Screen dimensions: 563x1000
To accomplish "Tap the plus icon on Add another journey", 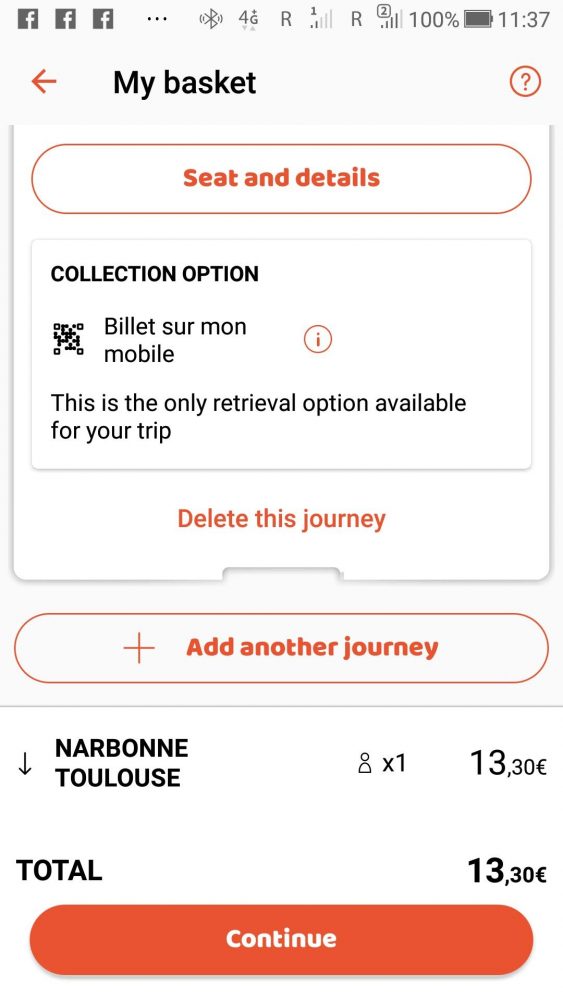I will pyautogui.click(x=139, y=648).
